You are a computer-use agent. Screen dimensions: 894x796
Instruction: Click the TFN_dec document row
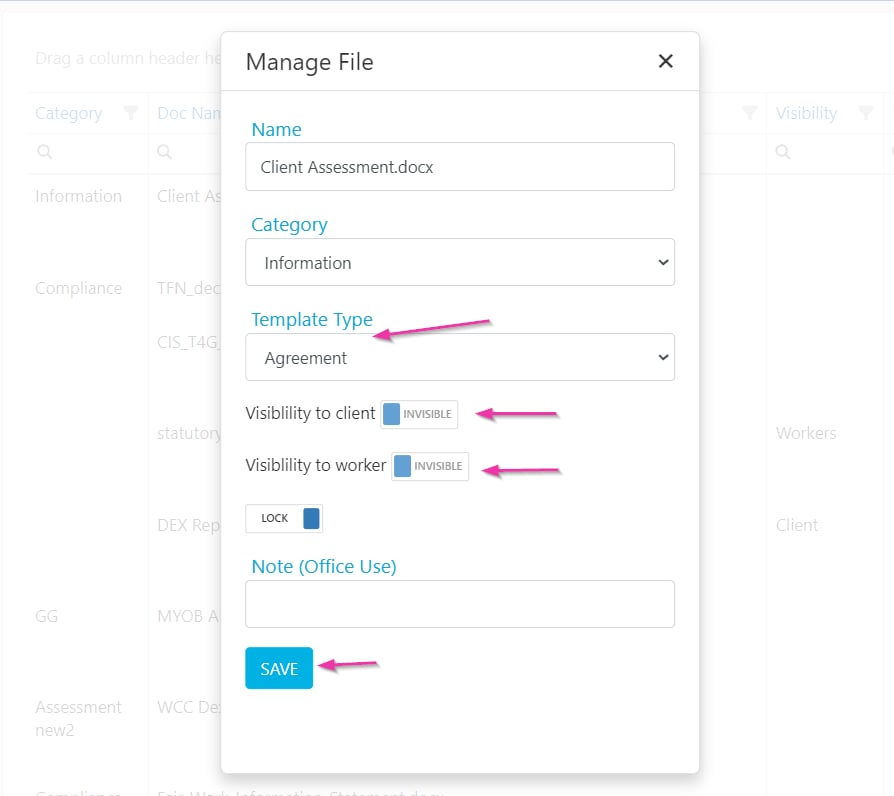click(189, 289)
